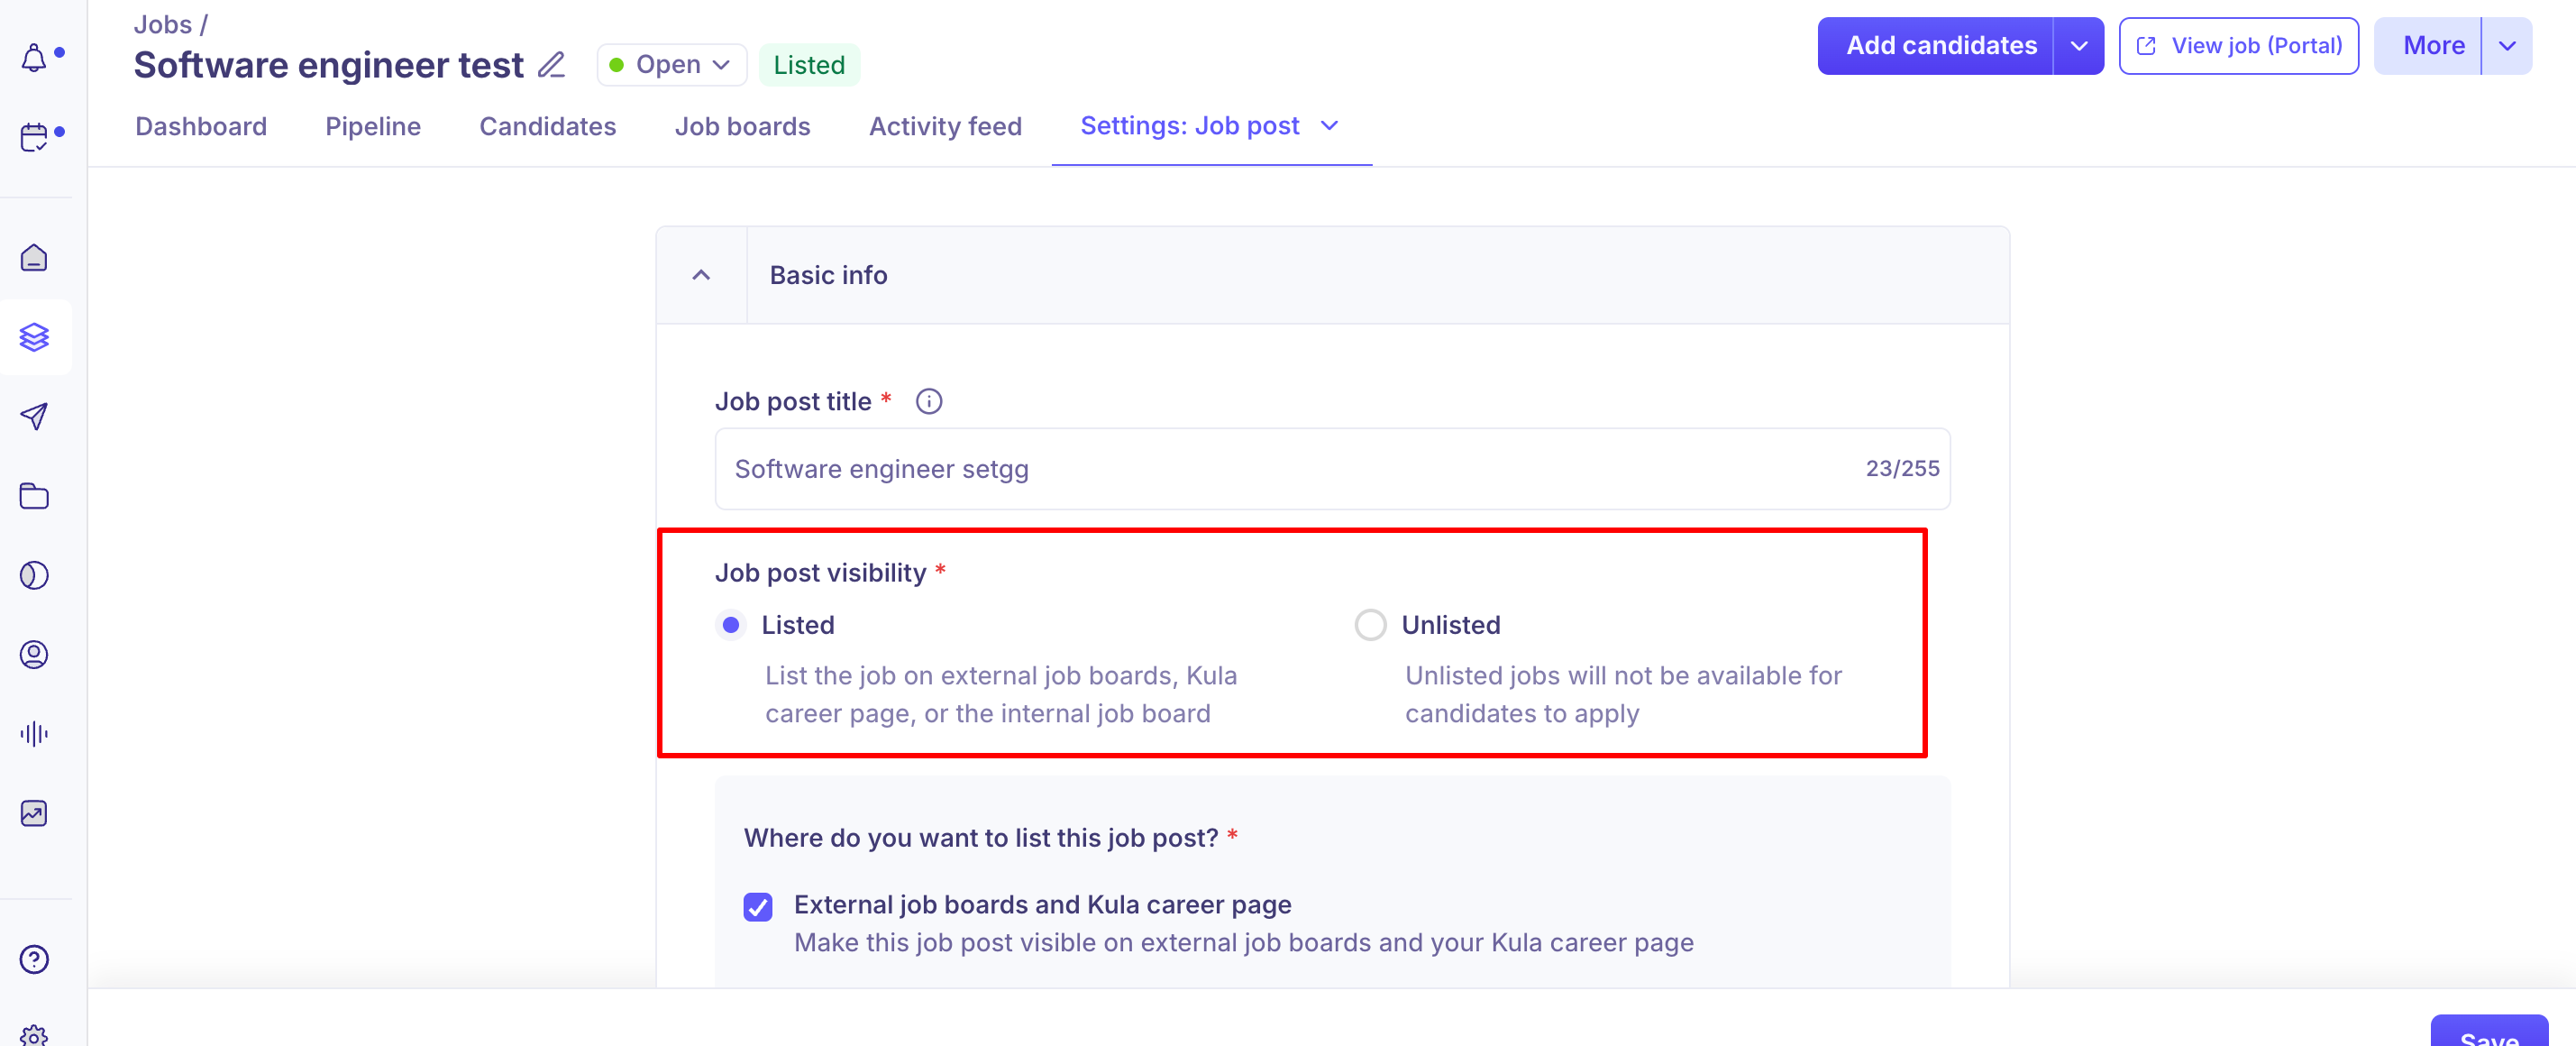Select the Unlisted visibility radio button

[x=1370, y=625]
